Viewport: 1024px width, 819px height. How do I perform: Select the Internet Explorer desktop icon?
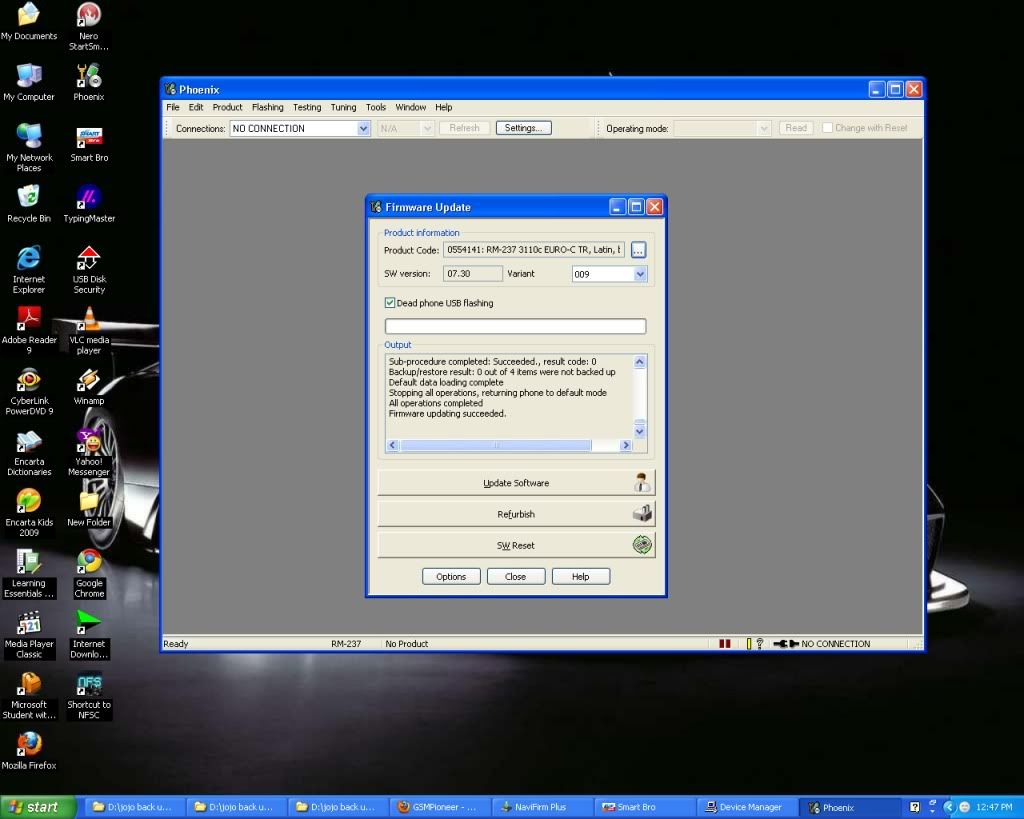tap(29, 269)
